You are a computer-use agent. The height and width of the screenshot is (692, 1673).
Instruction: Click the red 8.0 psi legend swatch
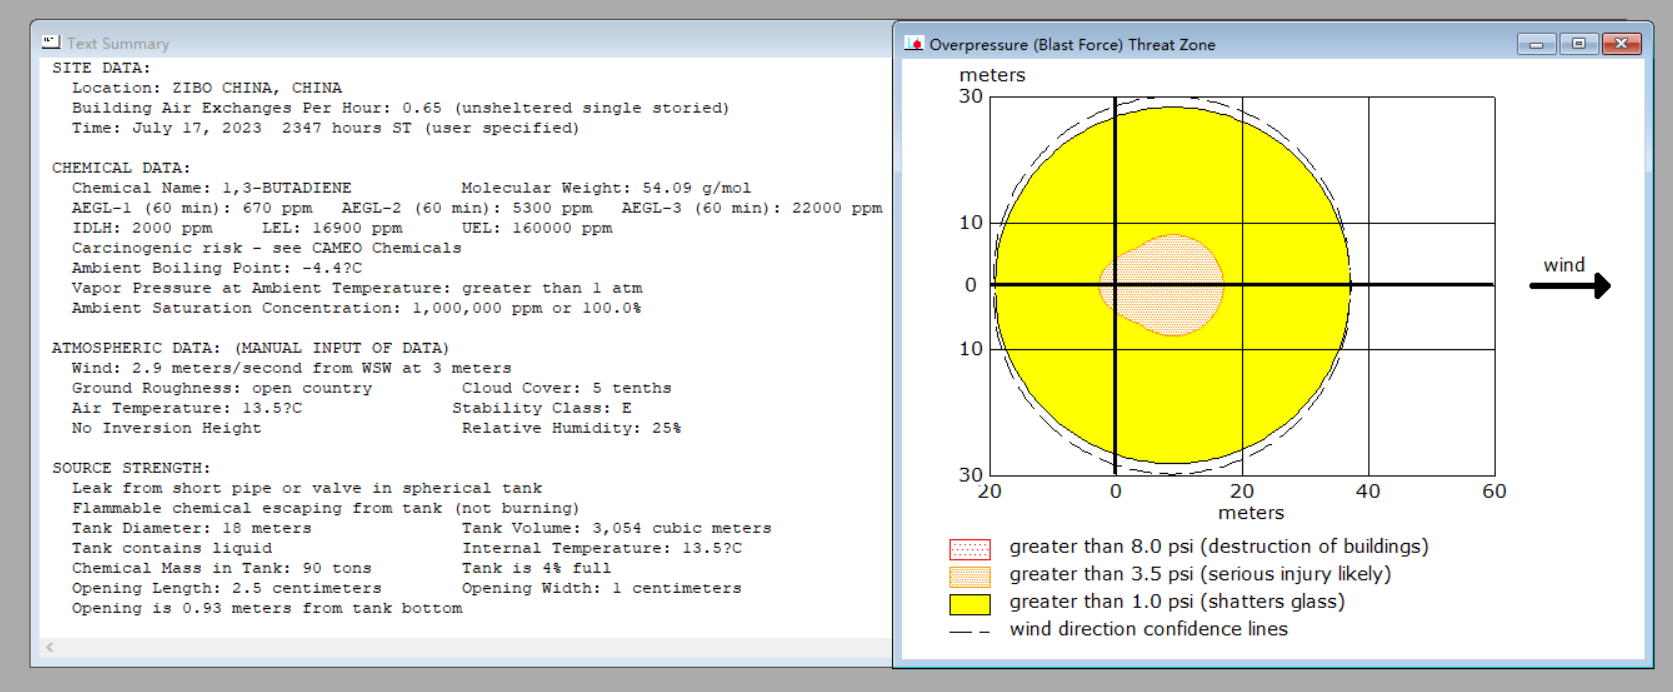(x=970, y=549)
